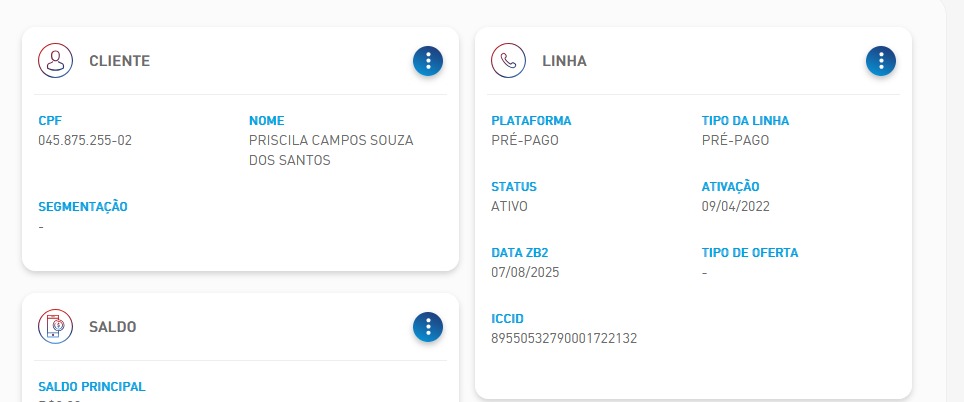Click the Ativação date 09/04/2022
The image size is (964, 402).
coord(735,206)
